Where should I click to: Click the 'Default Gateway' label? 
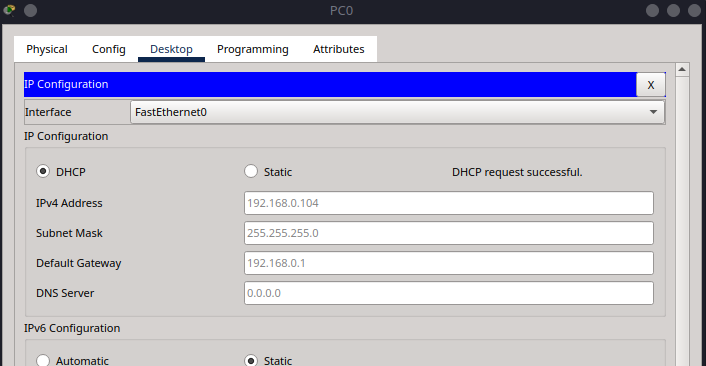point(78,263)
